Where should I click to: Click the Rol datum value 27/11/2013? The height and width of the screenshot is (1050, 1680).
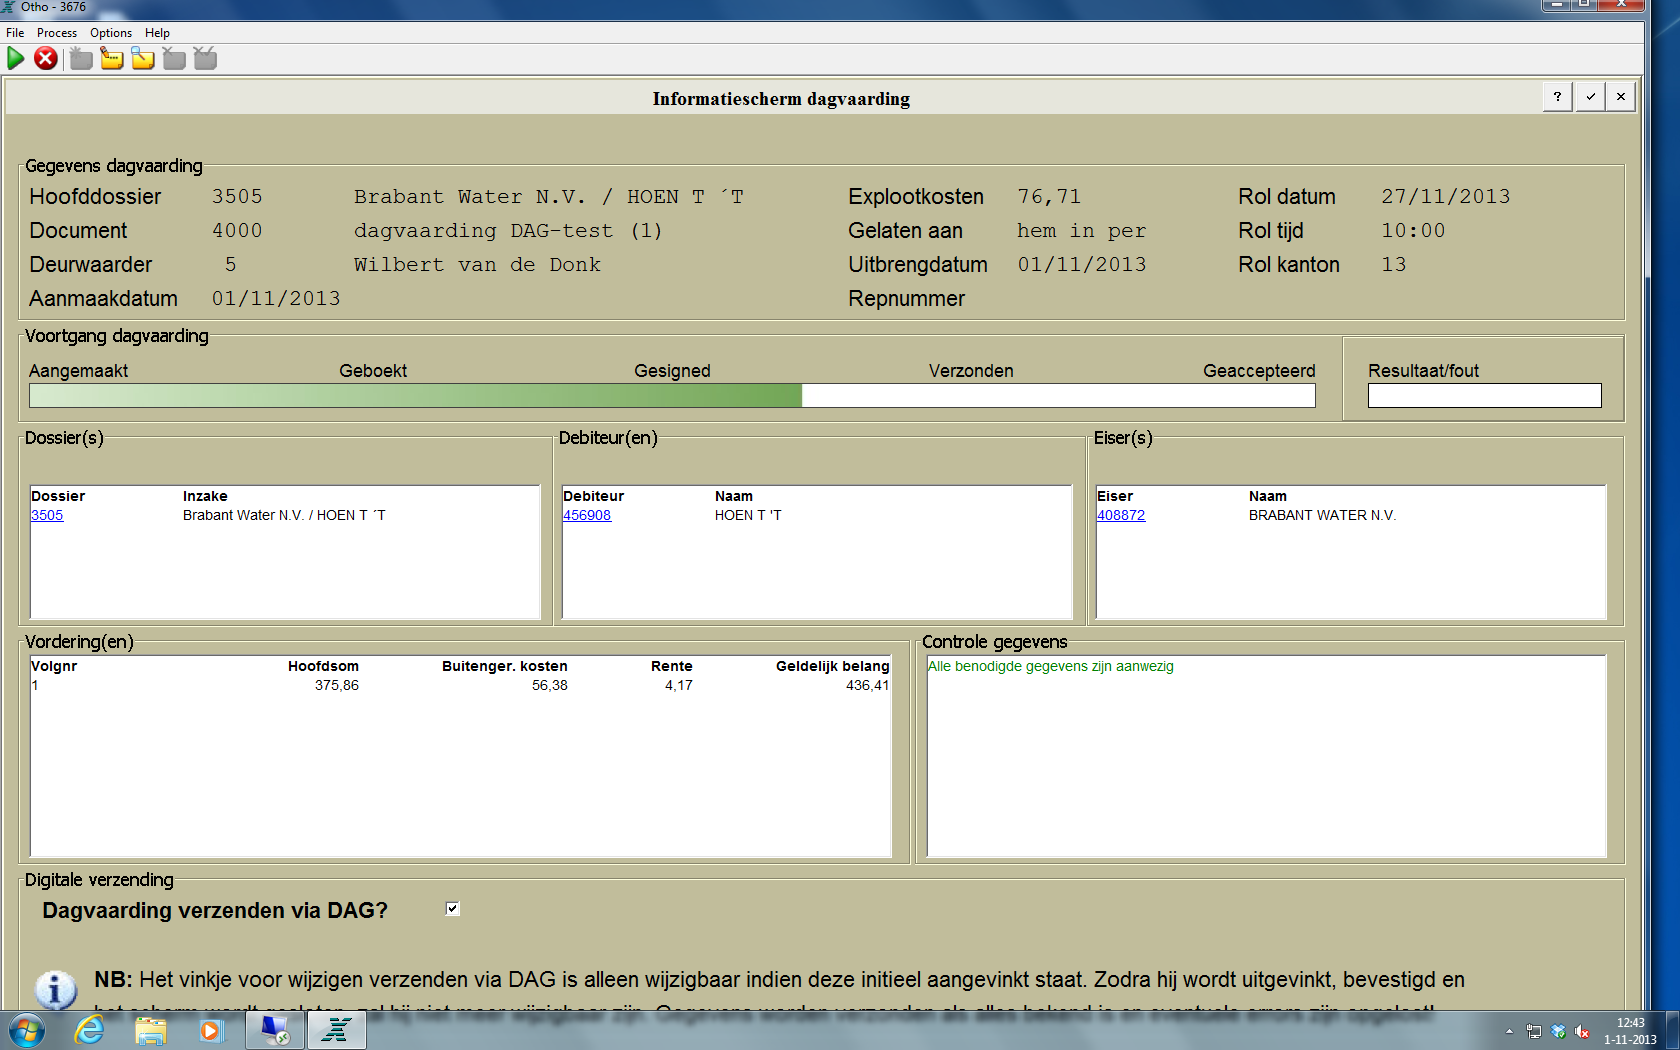(x=1446, y=197)
